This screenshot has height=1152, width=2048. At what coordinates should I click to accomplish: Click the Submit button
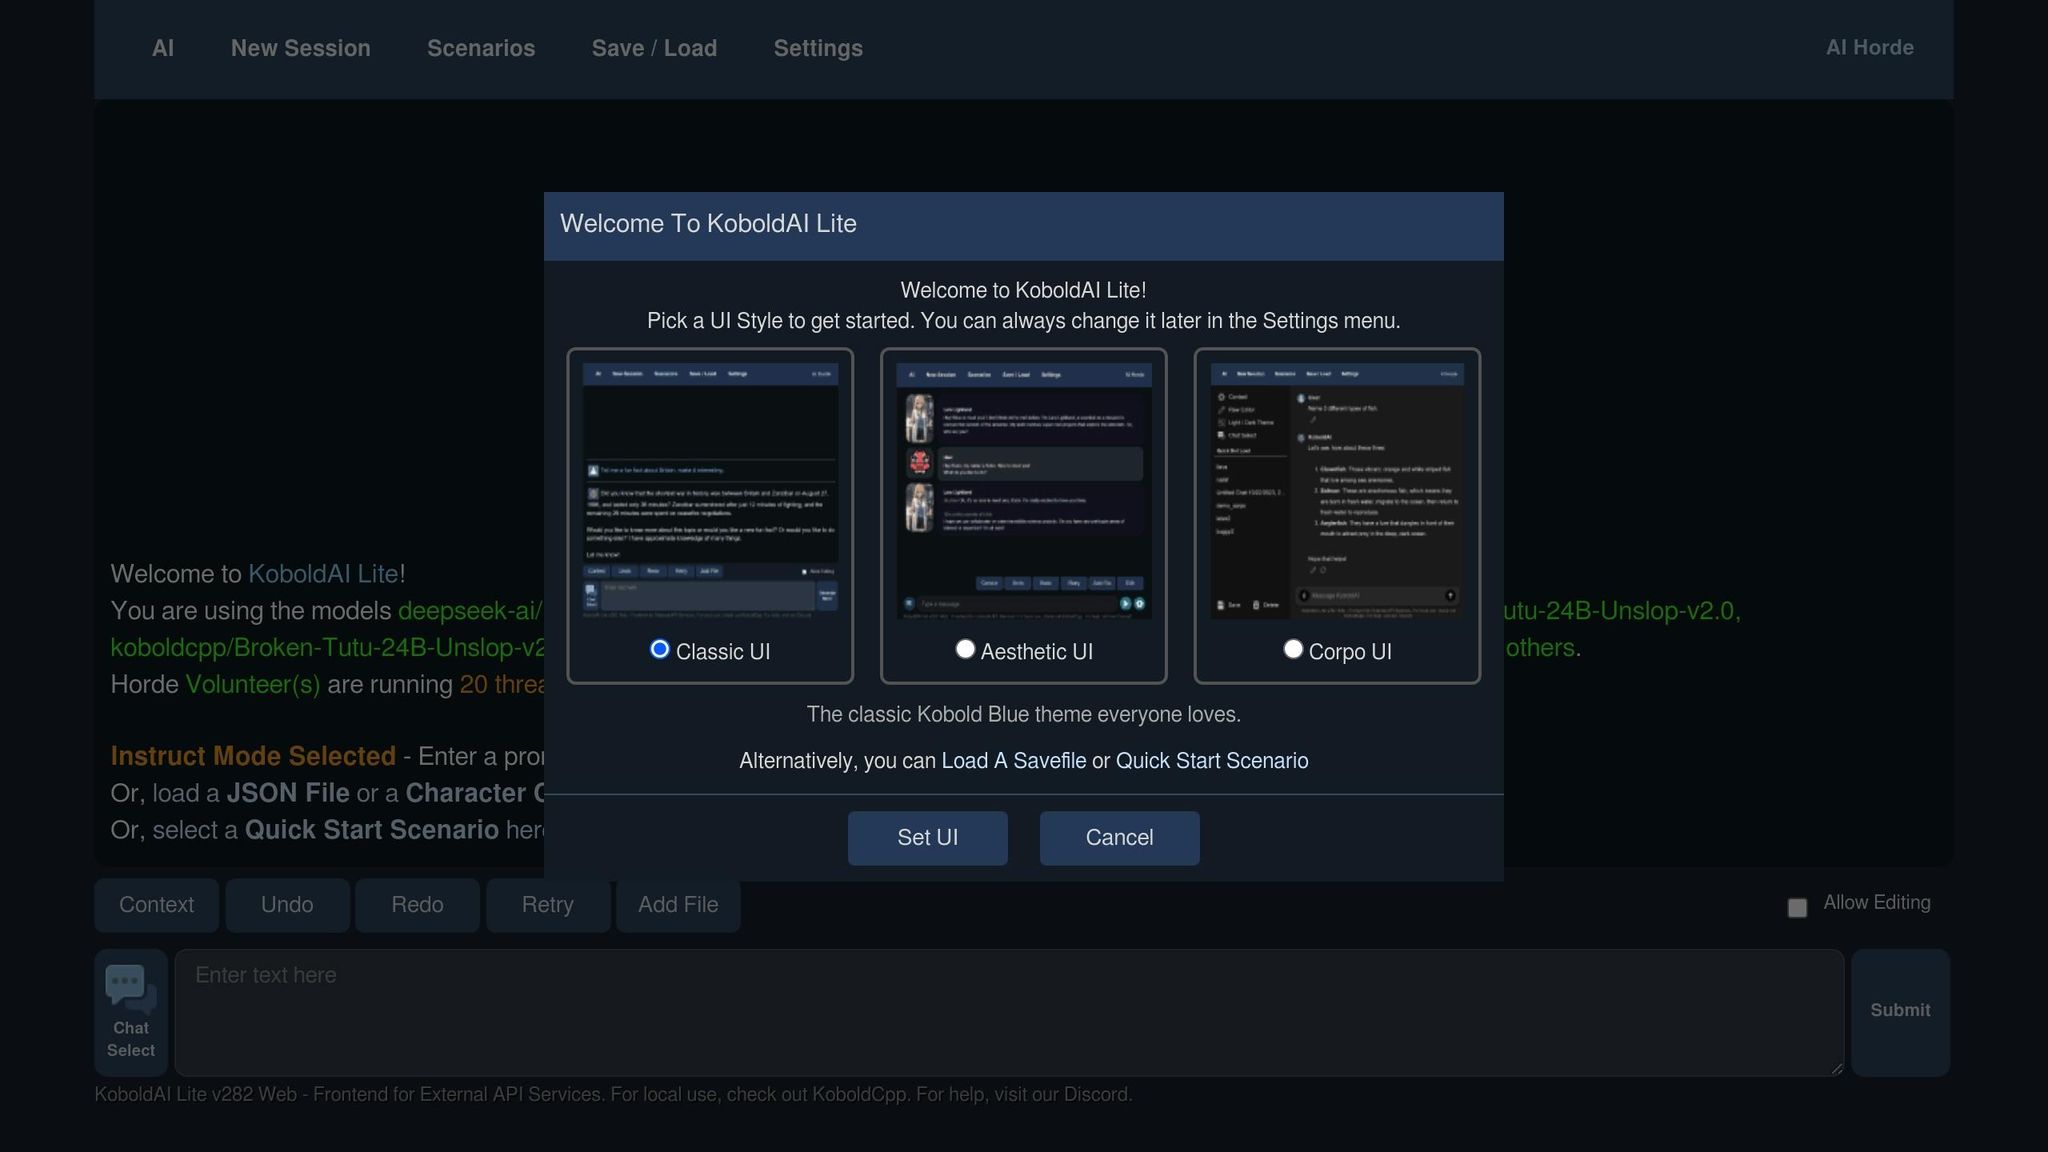pyautogui.click(x=1900, y=1012)
